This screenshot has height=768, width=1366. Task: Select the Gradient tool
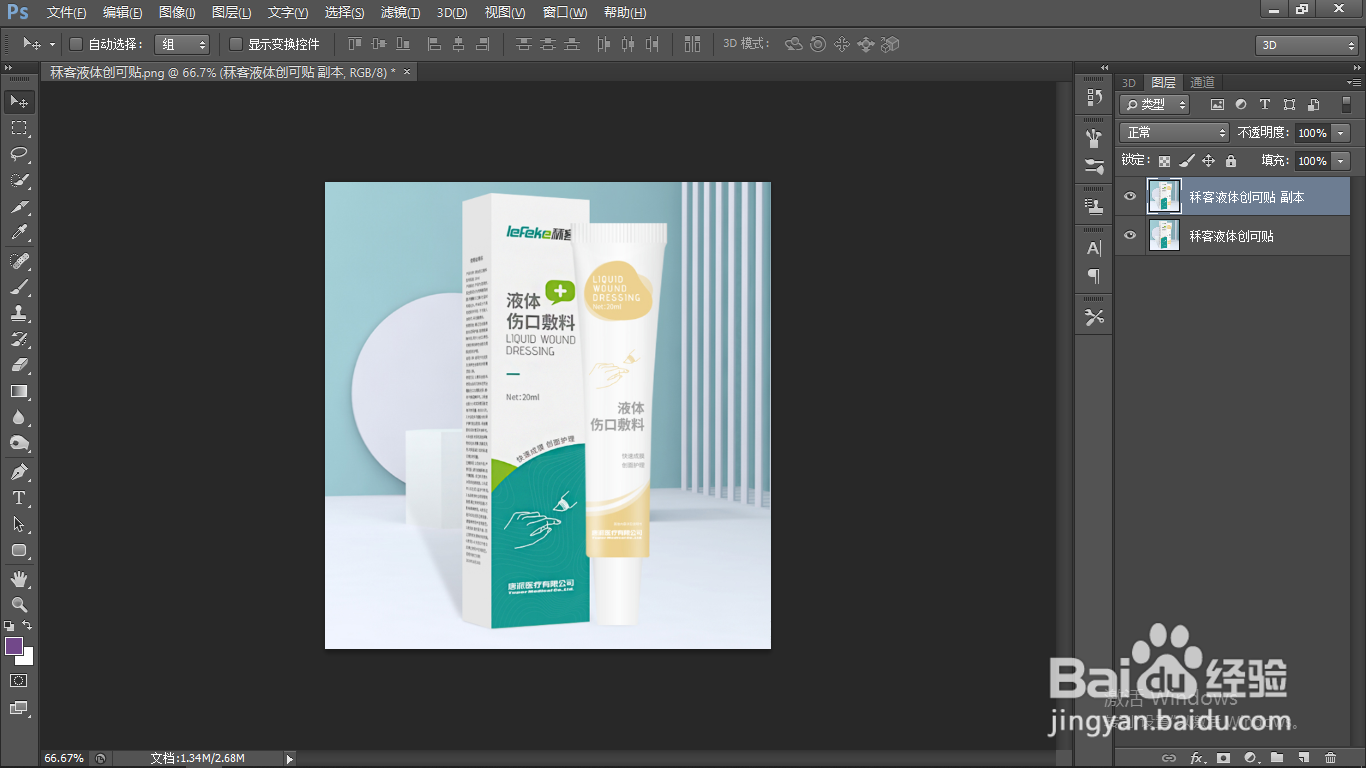(19, 391)
